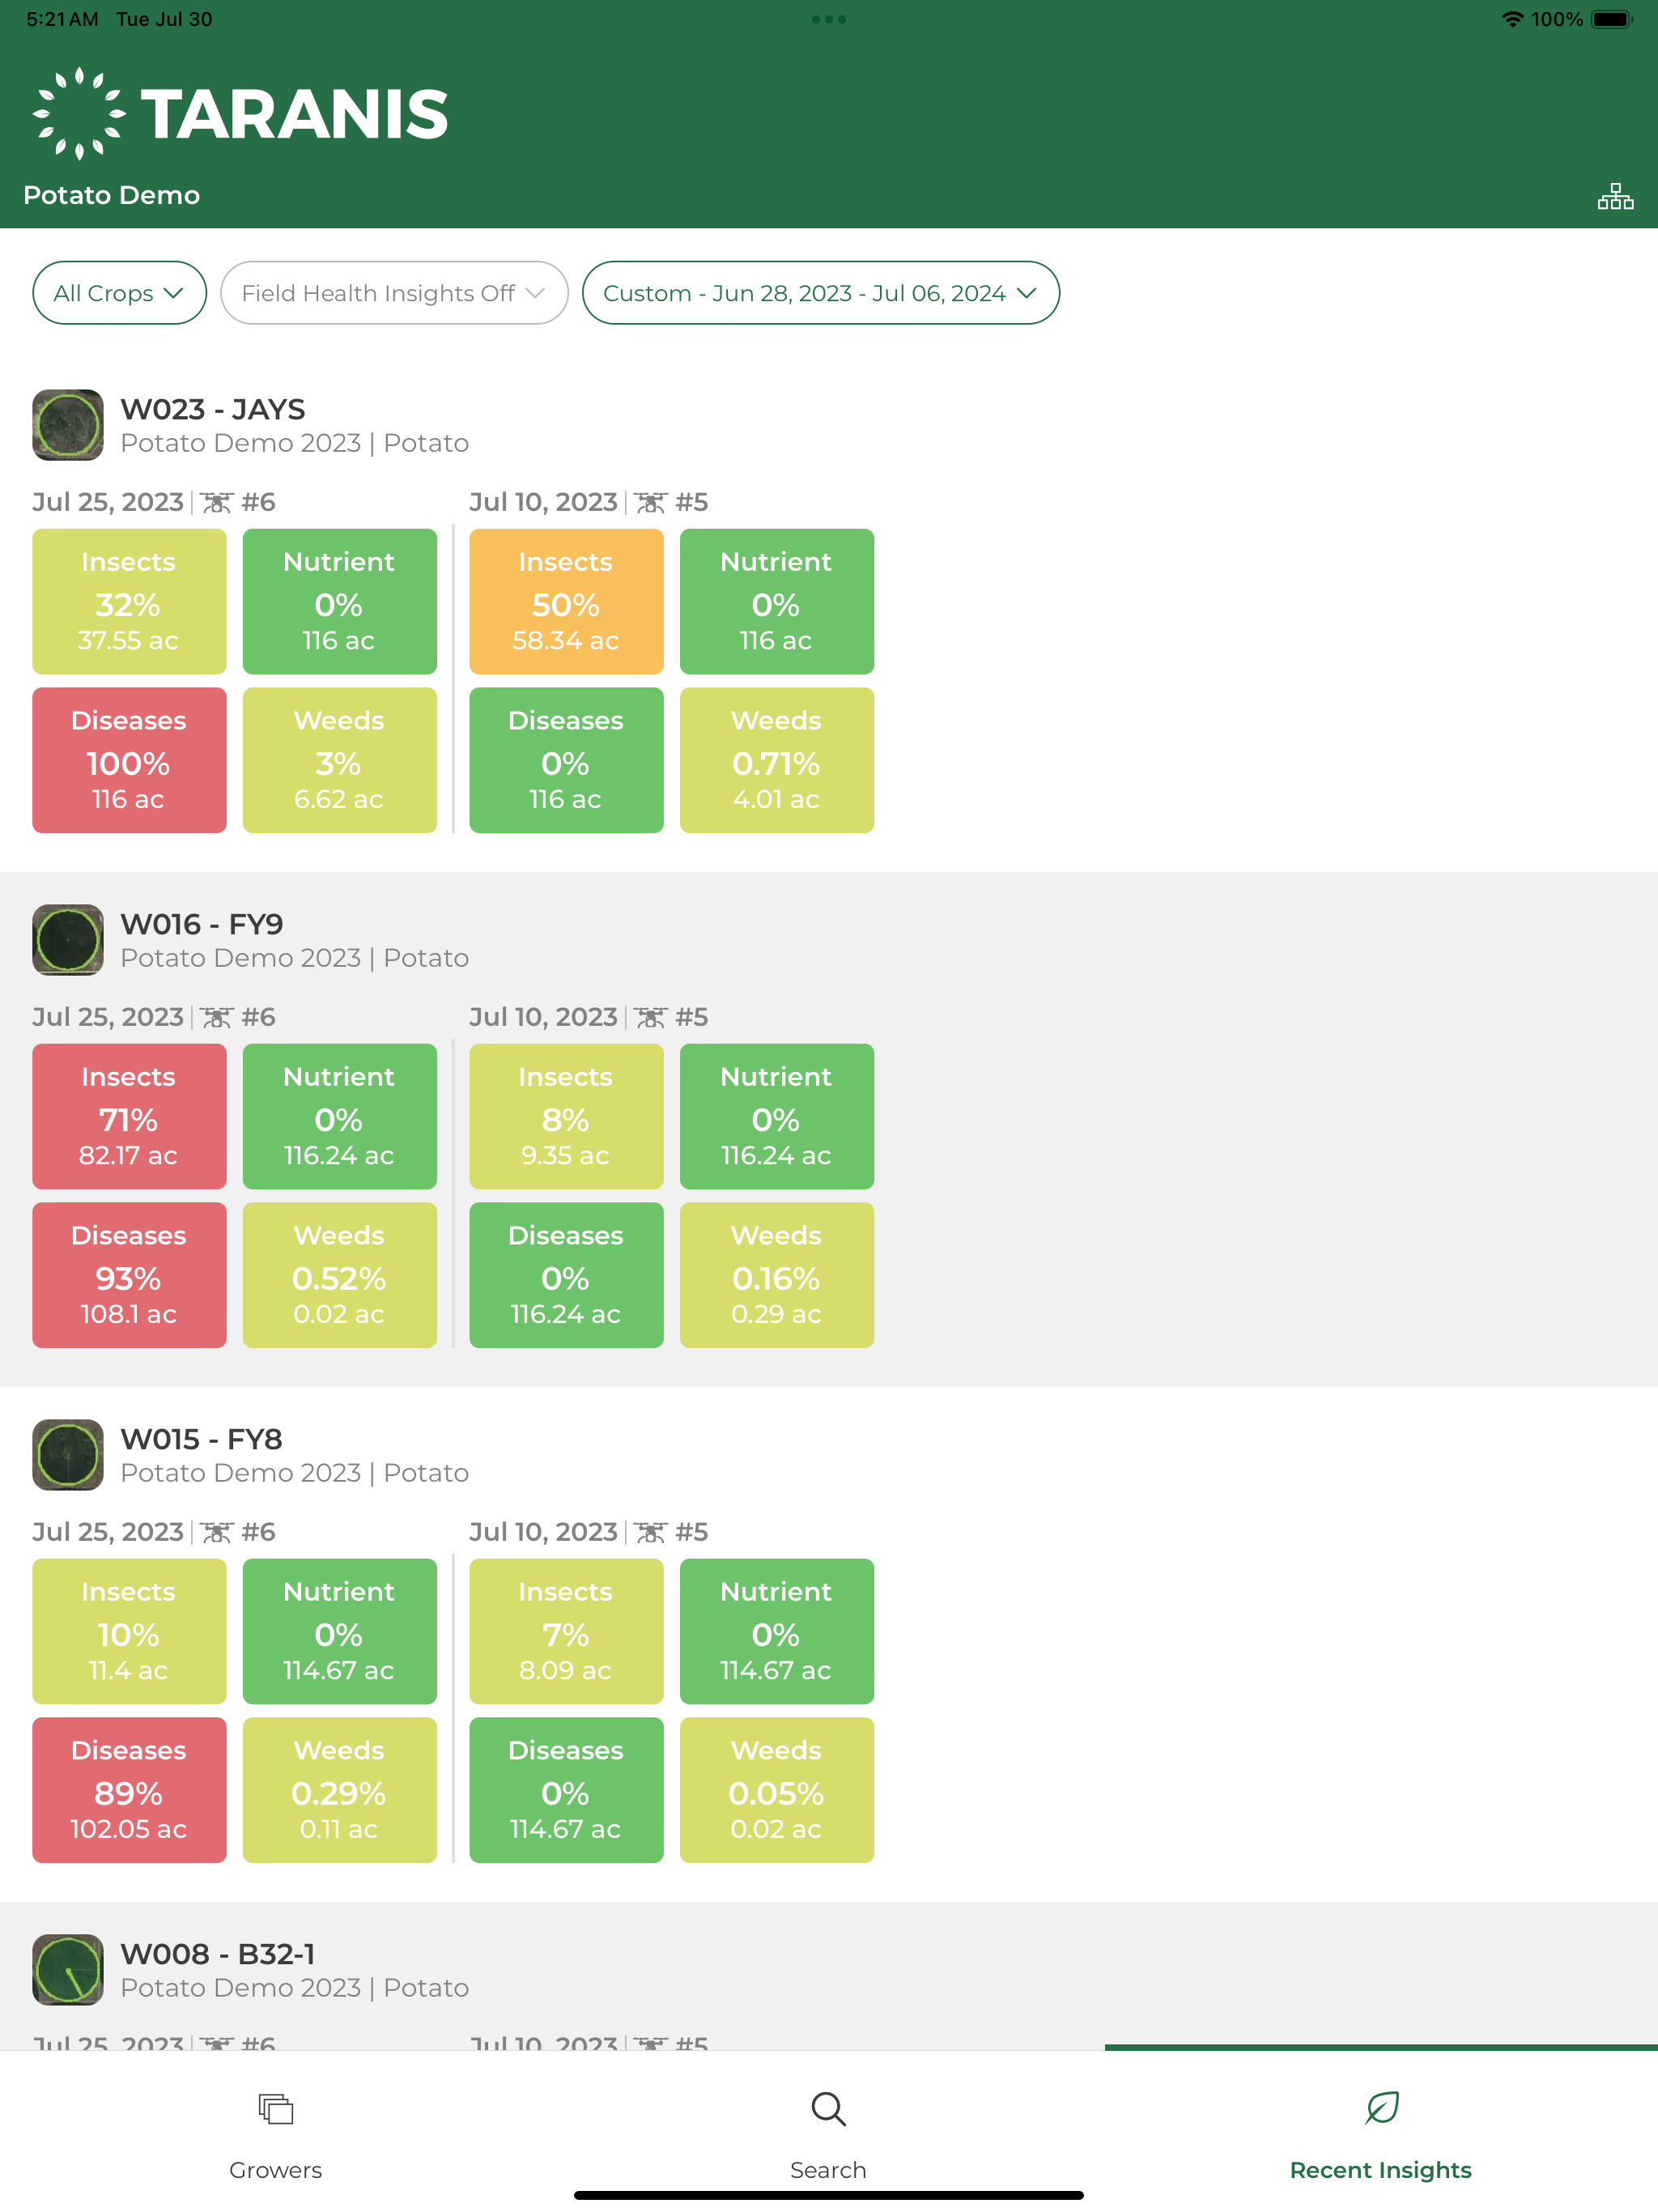Image resolution: width=1658 pixels, height=2212 pixels.
Task: Tap drone icon beside W015 Jul 25 flight
Action: point(216,1532)
